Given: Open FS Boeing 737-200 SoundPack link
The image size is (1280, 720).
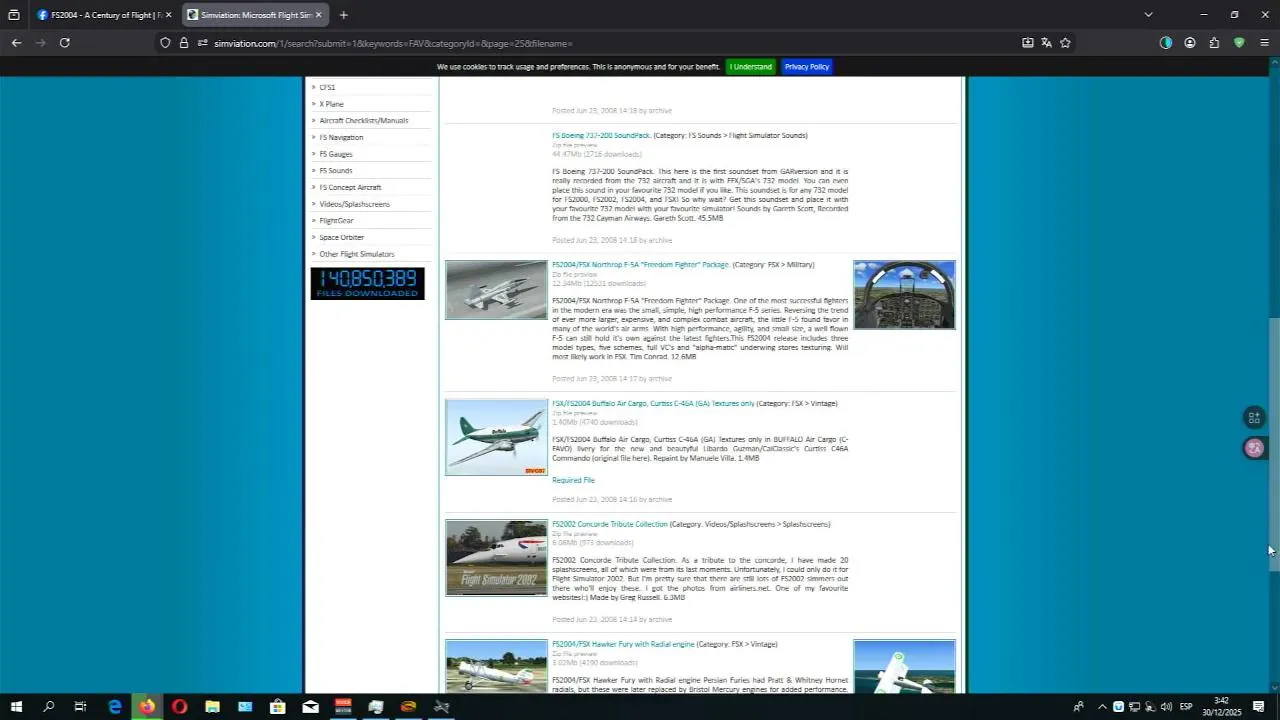Looking at the screenshot, I should (601, 136).
